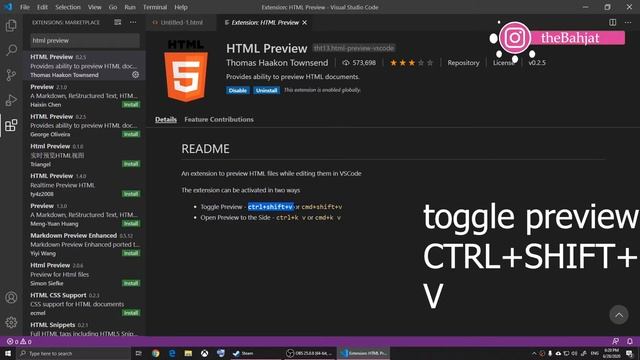Select the Details tab
This screenshot has width=640, height=360.
(x=166, y=120)
